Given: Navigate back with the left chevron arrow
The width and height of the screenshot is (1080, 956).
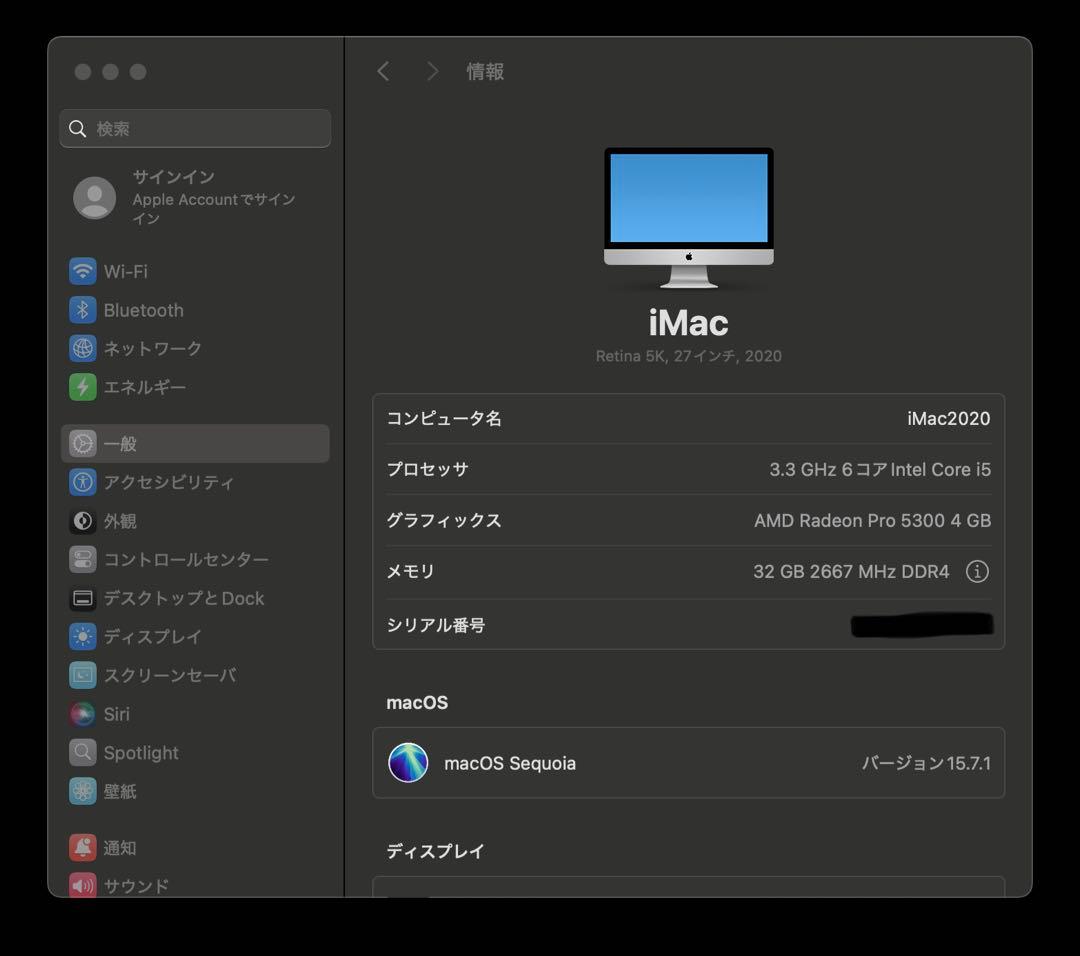Looking at the screenshot, I should (383, 71).
